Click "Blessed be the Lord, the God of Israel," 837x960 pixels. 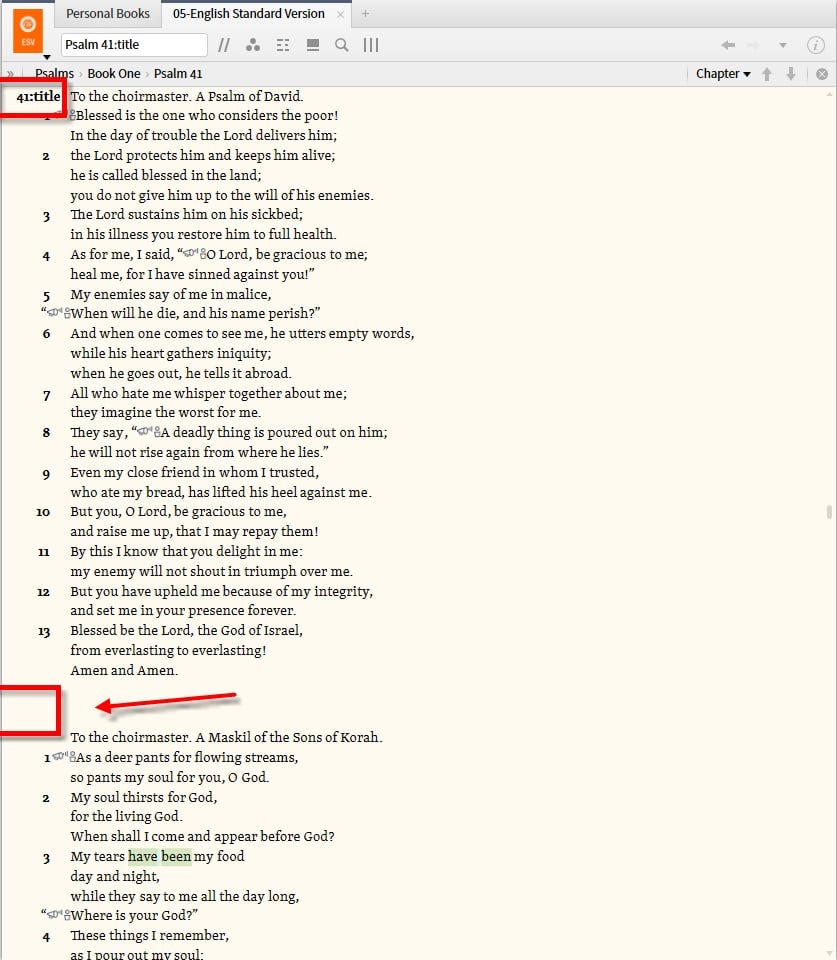click(187, 630)
